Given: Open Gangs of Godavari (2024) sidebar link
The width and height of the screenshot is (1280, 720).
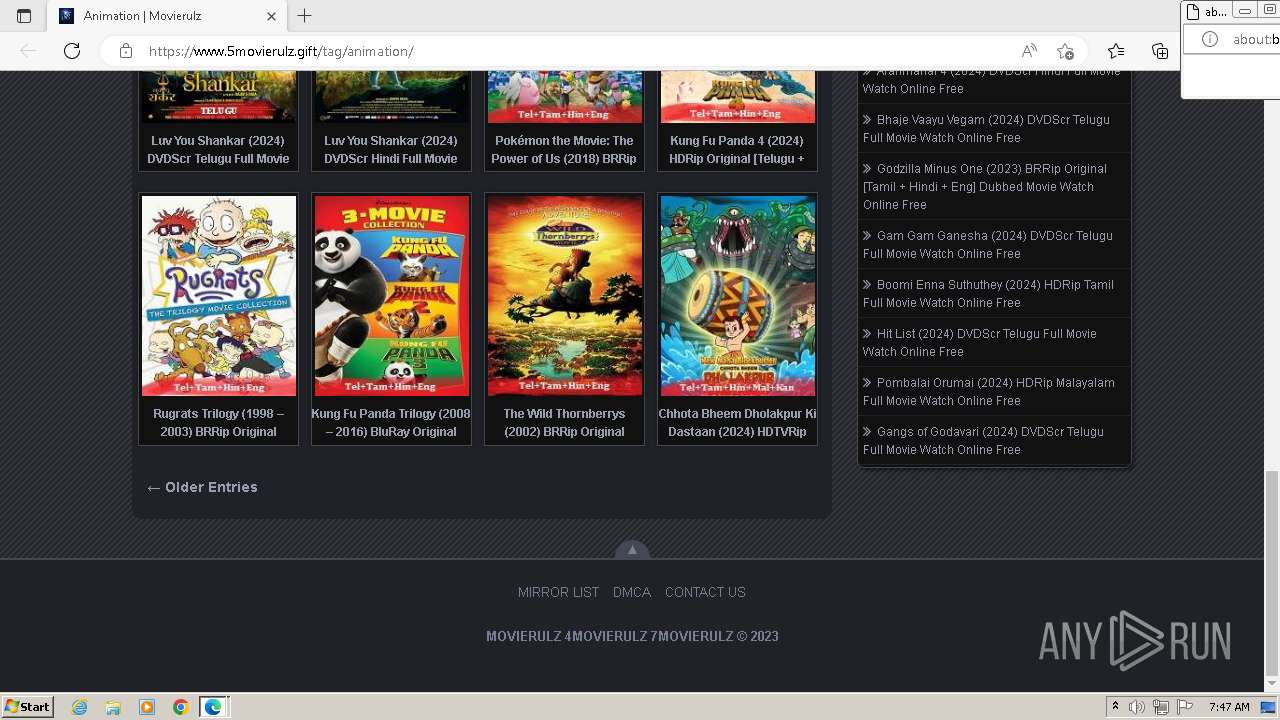Looking at the screenshot, I should (x=983, y=440).
